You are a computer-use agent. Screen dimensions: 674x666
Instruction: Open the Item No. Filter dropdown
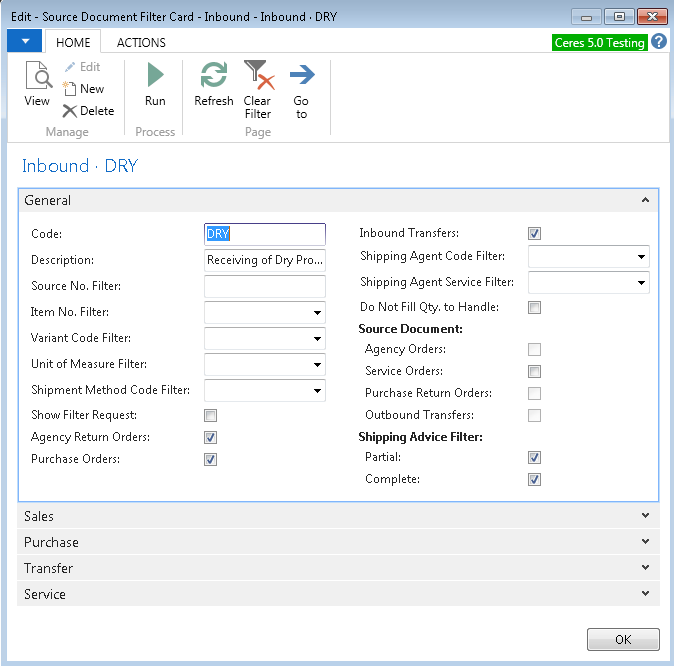click(317, 313)
